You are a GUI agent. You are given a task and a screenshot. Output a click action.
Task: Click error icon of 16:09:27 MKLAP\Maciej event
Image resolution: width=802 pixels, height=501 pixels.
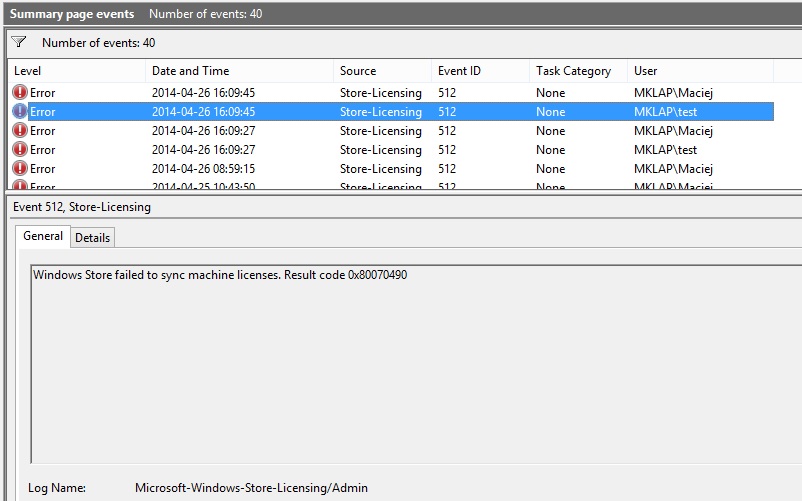coord(19,130)
